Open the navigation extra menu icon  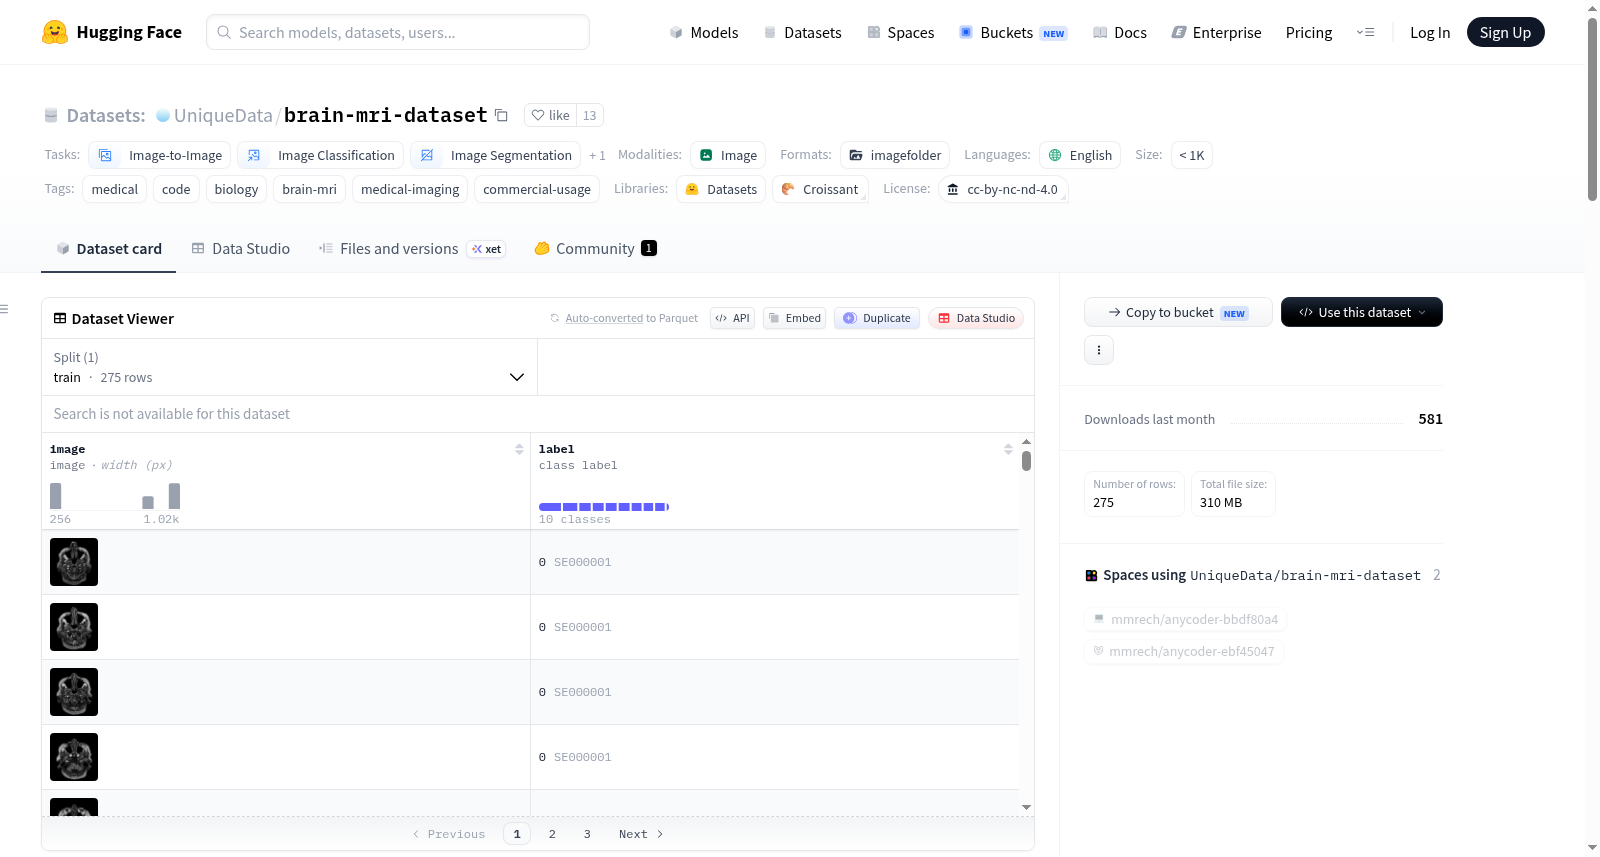click(x=1365, y=33)
